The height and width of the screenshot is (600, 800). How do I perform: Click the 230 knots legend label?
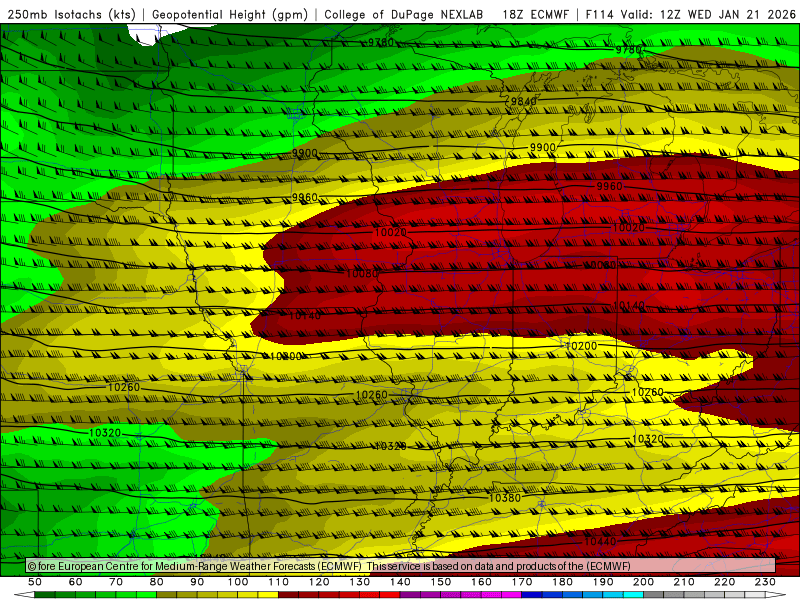click(765, 582)
